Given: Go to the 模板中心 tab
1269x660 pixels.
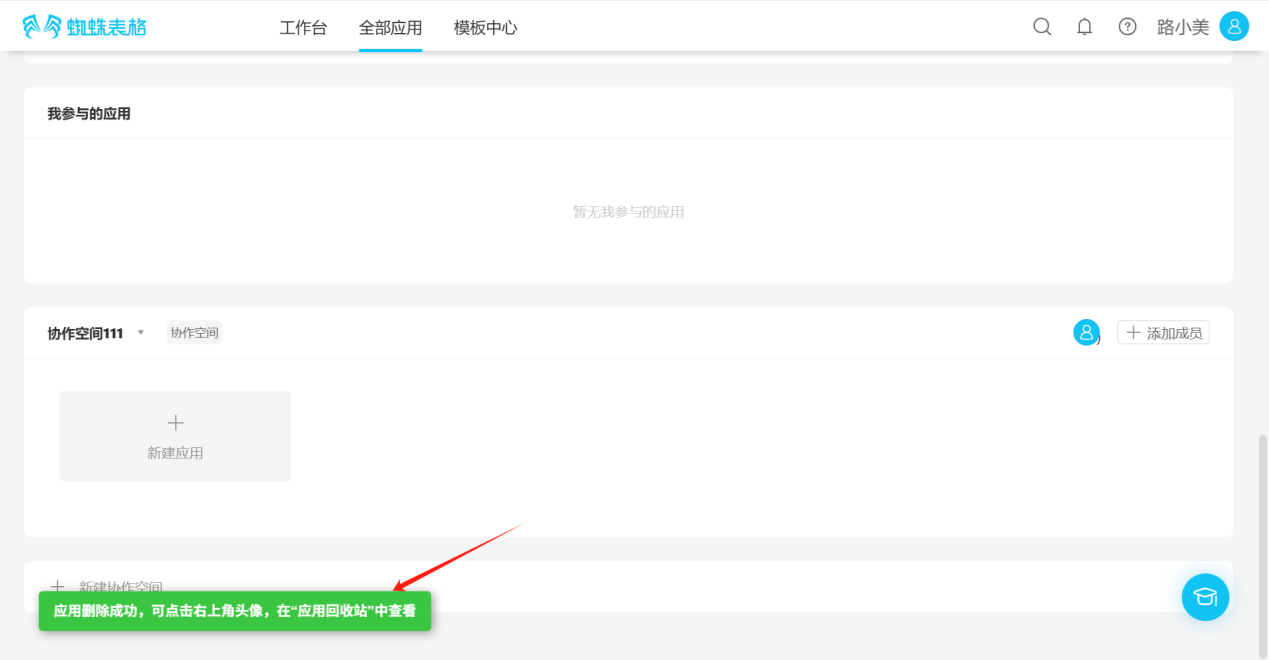Looking at the screenshot, I should (x=485, y=28).
